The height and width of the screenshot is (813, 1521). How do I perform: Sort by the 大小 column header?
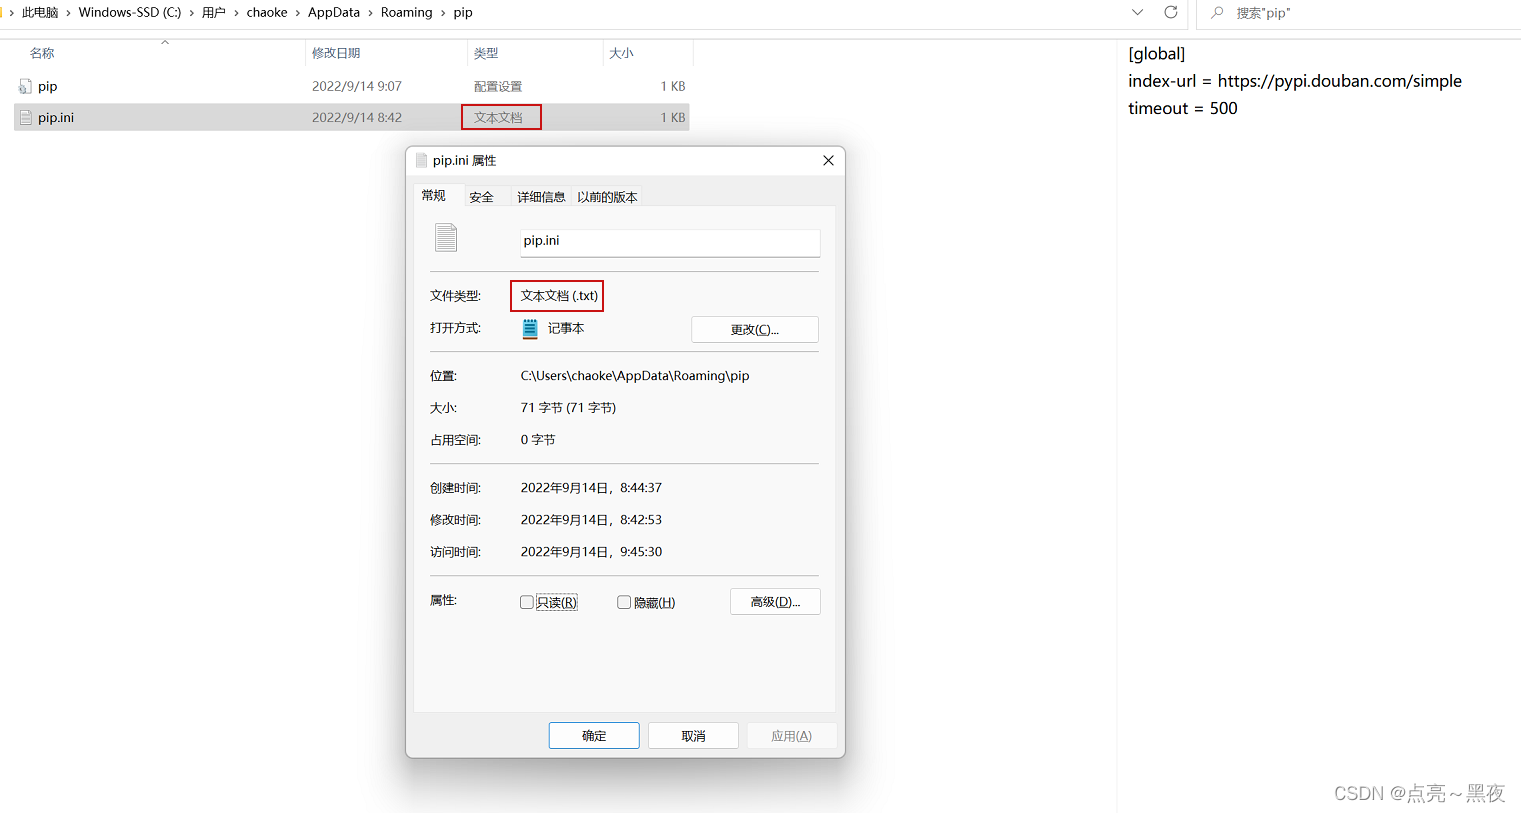[x=621, y=53]
